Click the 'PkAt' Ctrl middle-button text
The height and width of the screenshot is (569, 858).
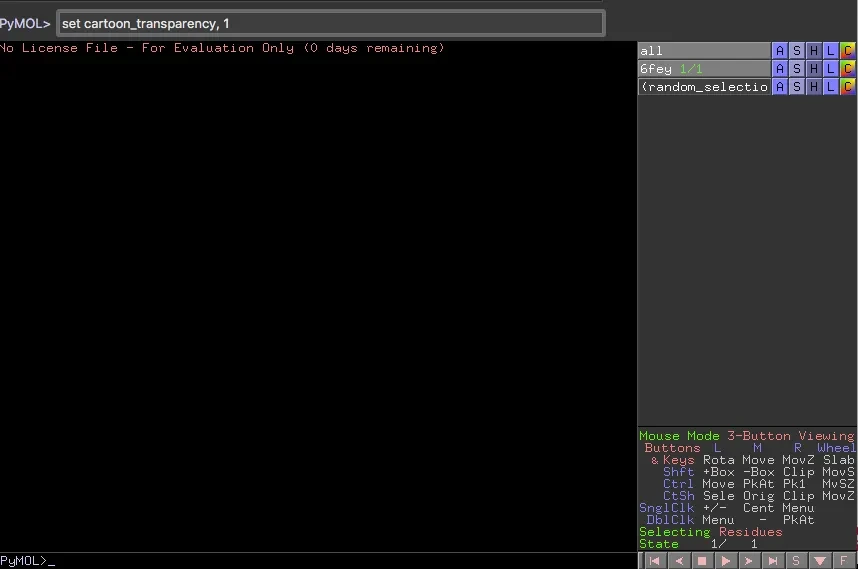[758, 484]
